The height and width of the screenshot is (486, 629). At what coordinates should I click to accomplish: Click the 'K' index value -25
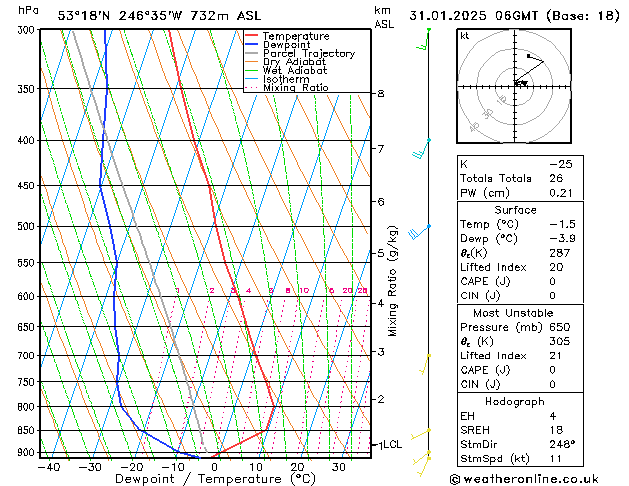pos(560,164)
